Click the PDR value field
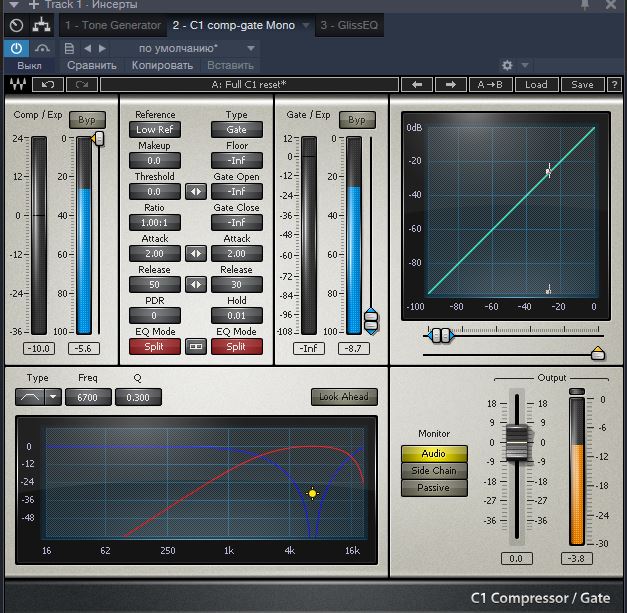Screen dimensions: 627x613 154,315
